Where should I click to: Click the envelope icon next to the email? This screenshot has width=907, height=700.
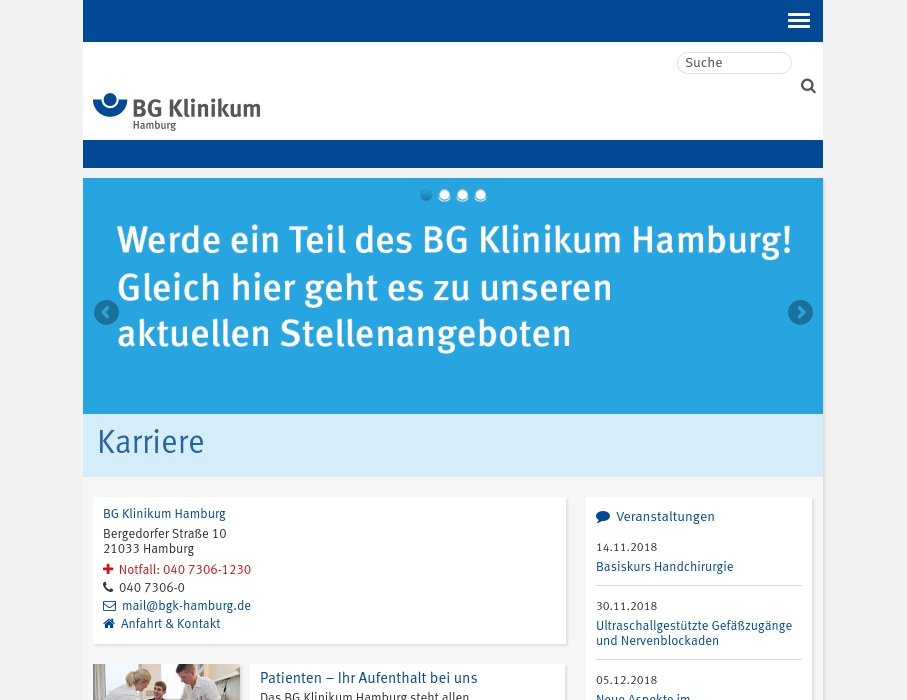click(109, 605)
